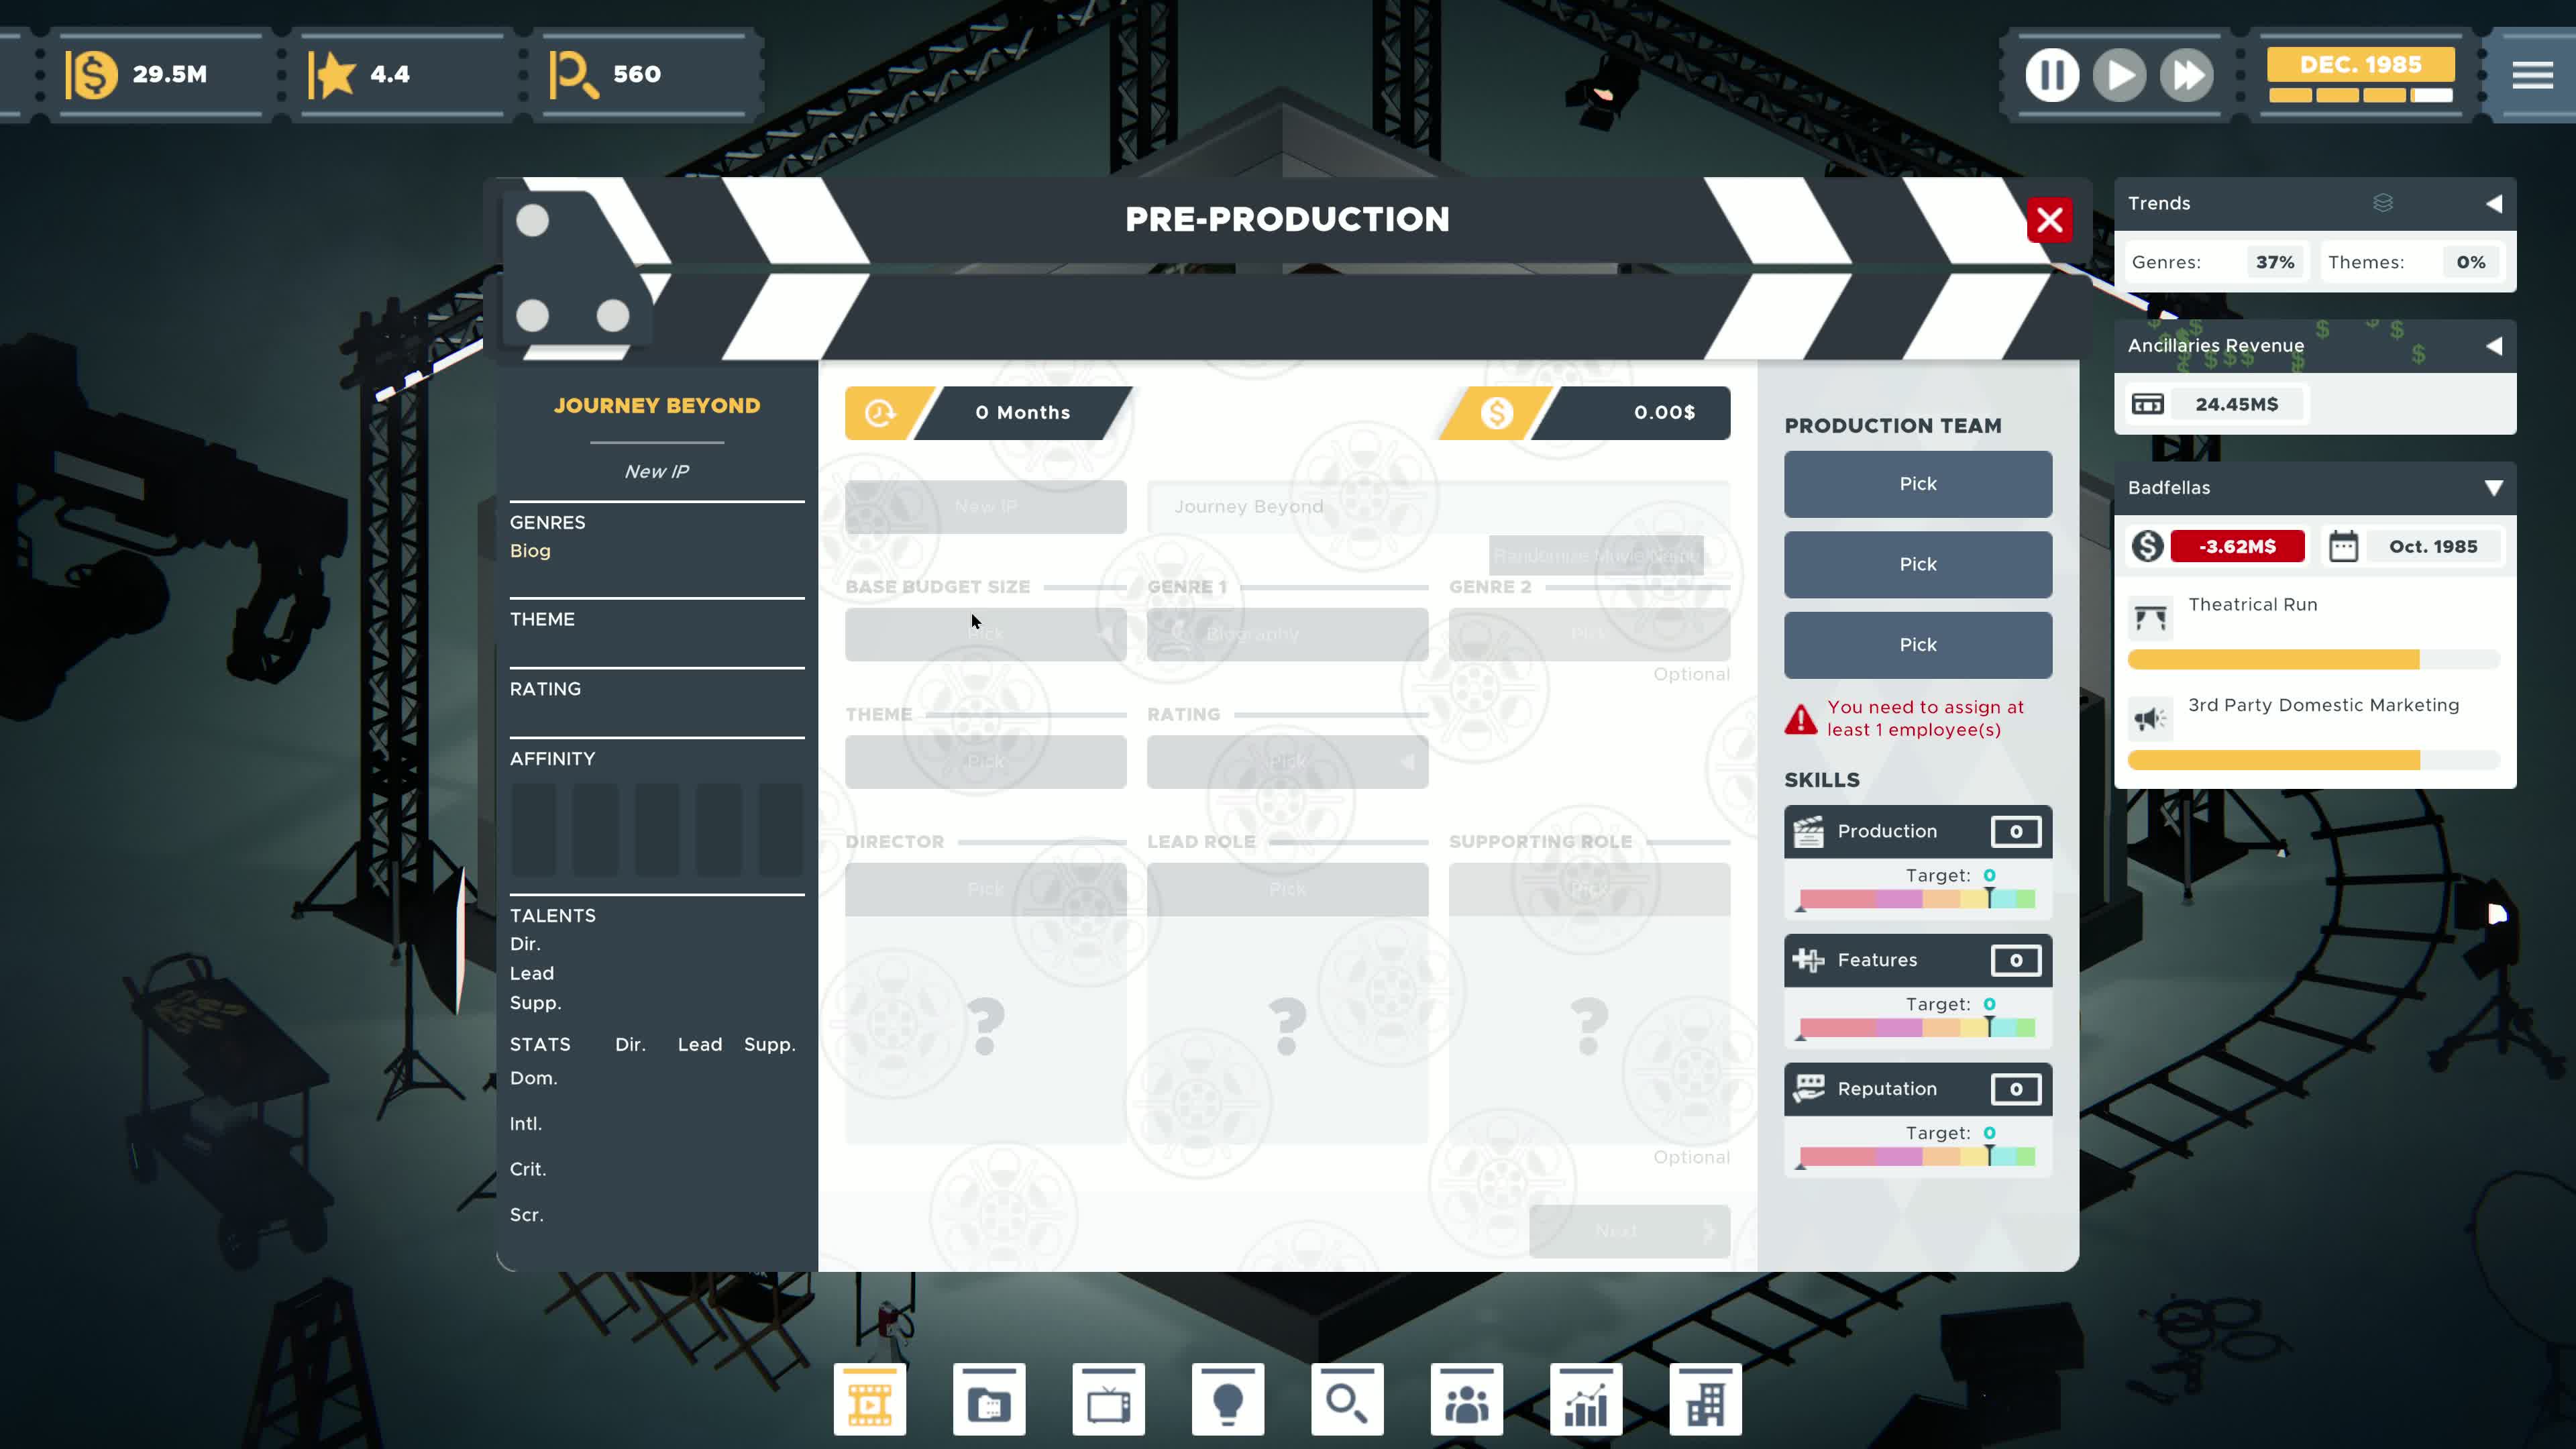The width and height of the screenshot is (2576, 1449).
Task: Click the magnifying glass search icon
Action: pyautogui.click(x=1347, y=1399)
